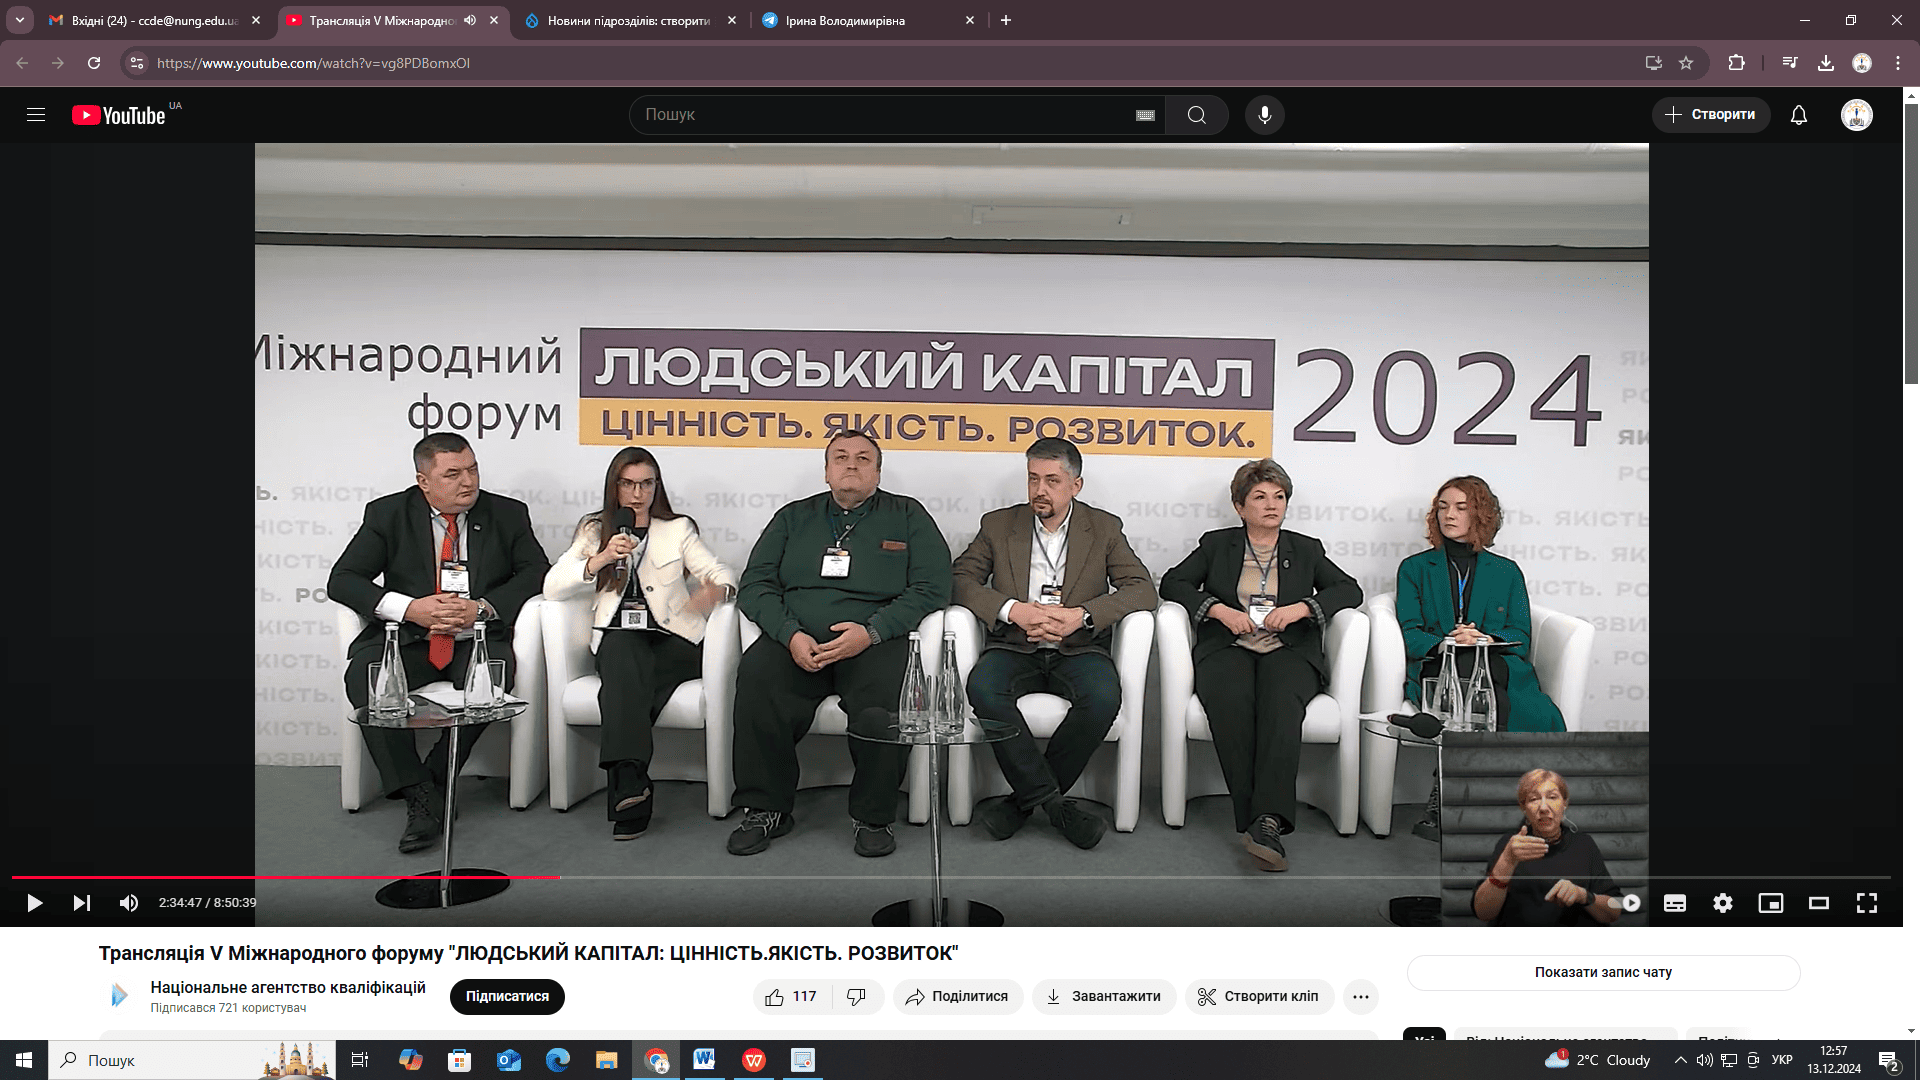Click the YouTube search field

coord(885,115)
